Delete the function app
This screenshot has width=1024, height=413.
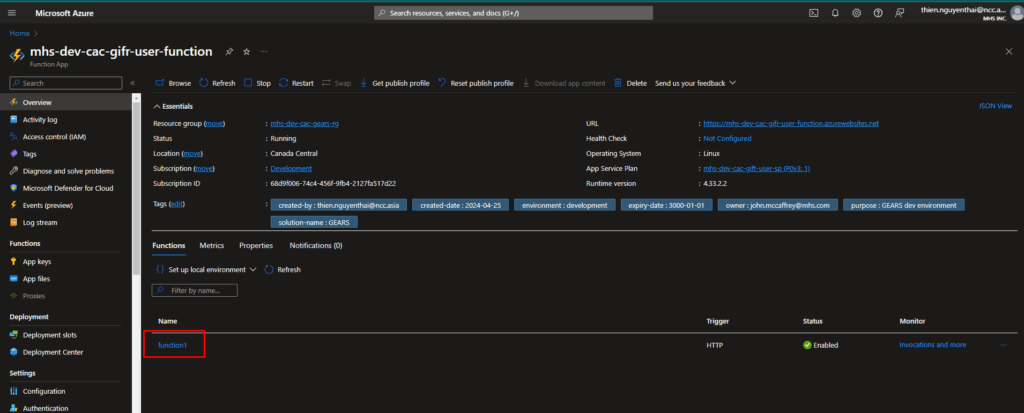(x=630, y=83)
